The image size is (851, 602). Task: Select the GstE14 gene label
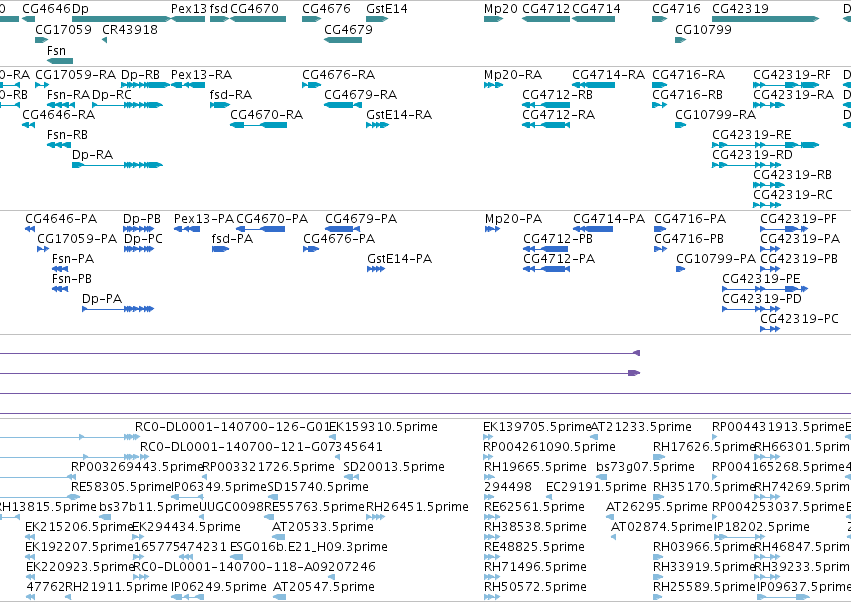coord(387,9)
